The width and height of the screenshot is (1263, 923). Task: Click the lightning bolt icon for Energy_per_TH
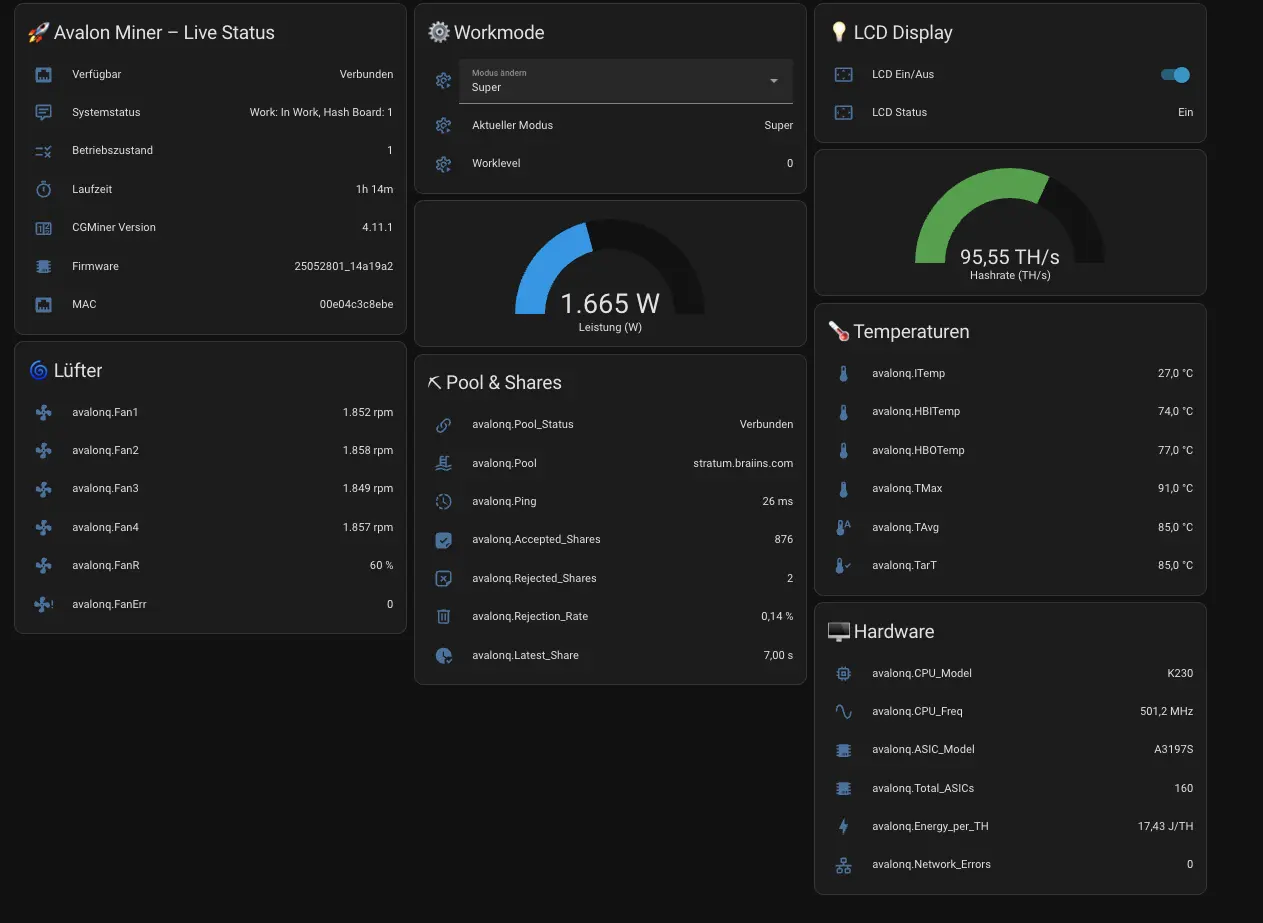point(843,827)
